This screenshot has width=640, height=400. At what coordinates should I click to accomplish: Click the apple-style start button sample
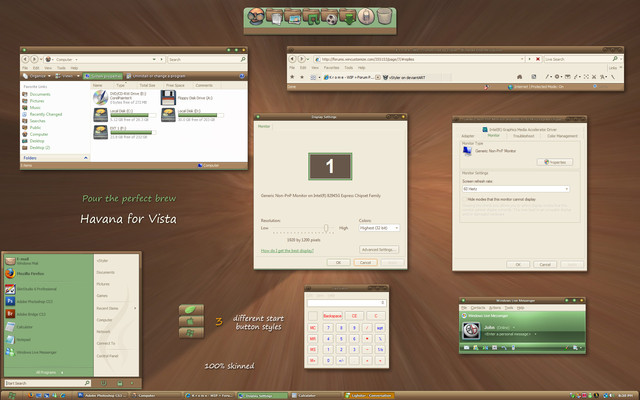tap(191, 322)
